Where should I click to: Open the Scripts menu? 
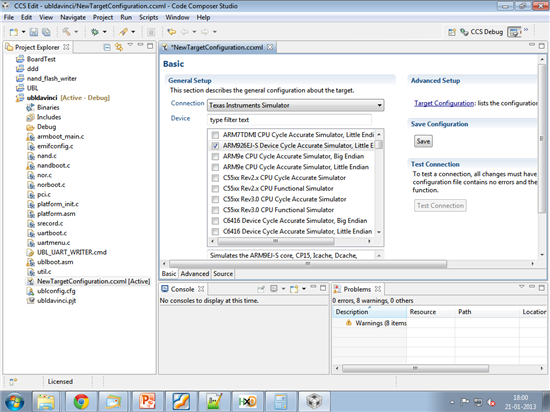pyautogui.click(x=148, y=17)
